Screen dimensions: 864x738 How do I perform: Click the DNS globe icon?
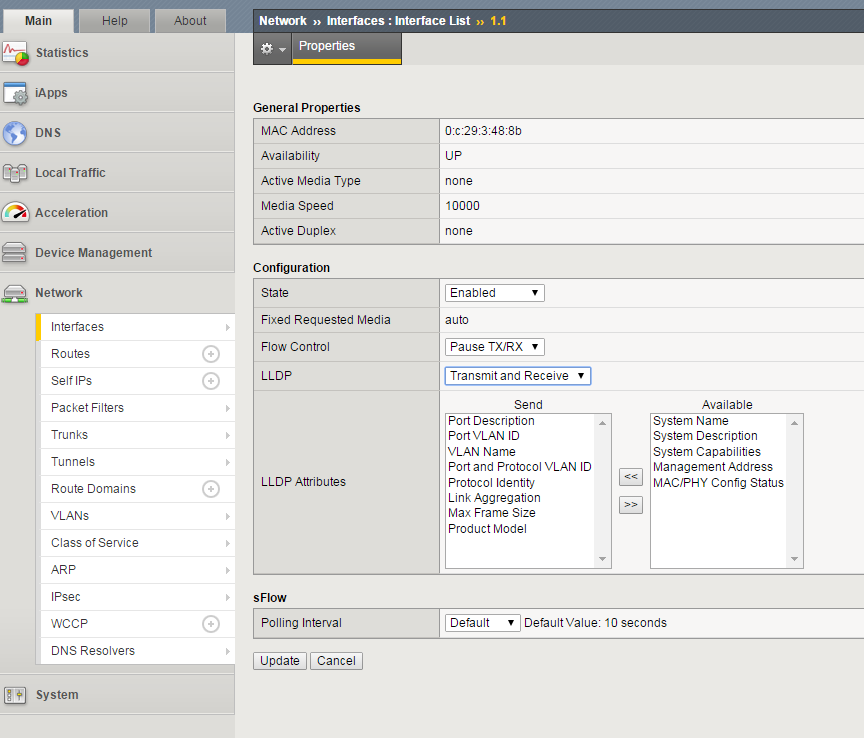pos(15,133)
